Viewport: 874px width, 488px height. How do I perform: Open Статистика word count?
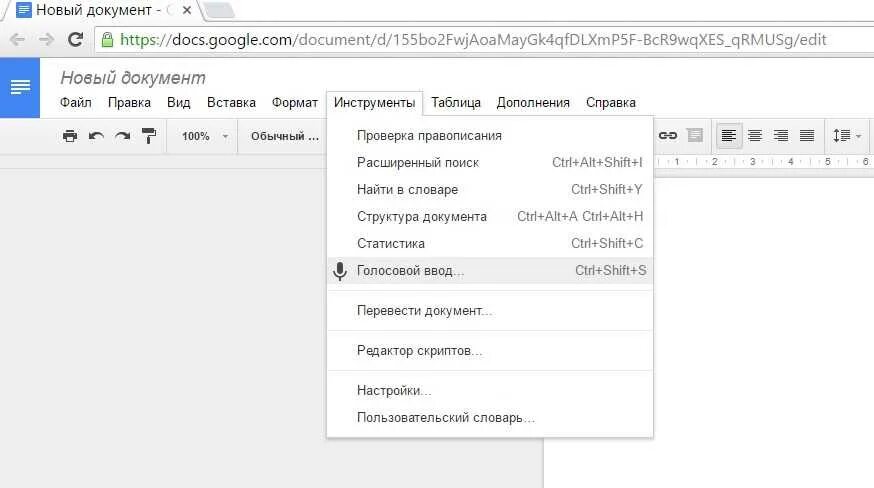click(490, 243)
